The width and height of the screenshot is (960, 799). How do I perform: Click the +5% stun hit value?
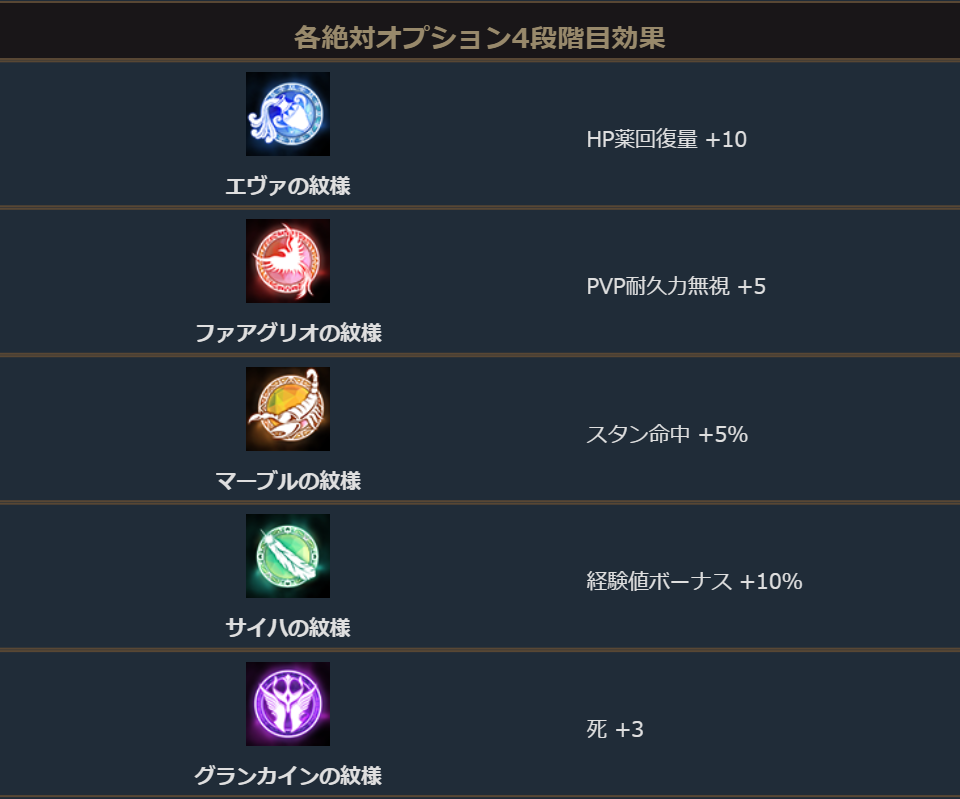(x=723, y=435)
